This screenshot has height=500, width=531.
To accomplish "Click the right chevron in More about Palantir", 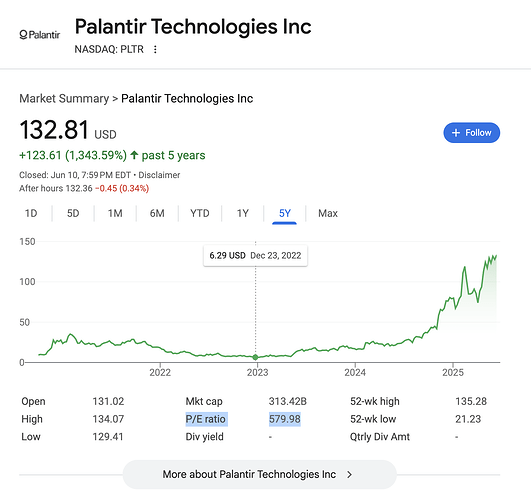I will (x=349, y=475).
